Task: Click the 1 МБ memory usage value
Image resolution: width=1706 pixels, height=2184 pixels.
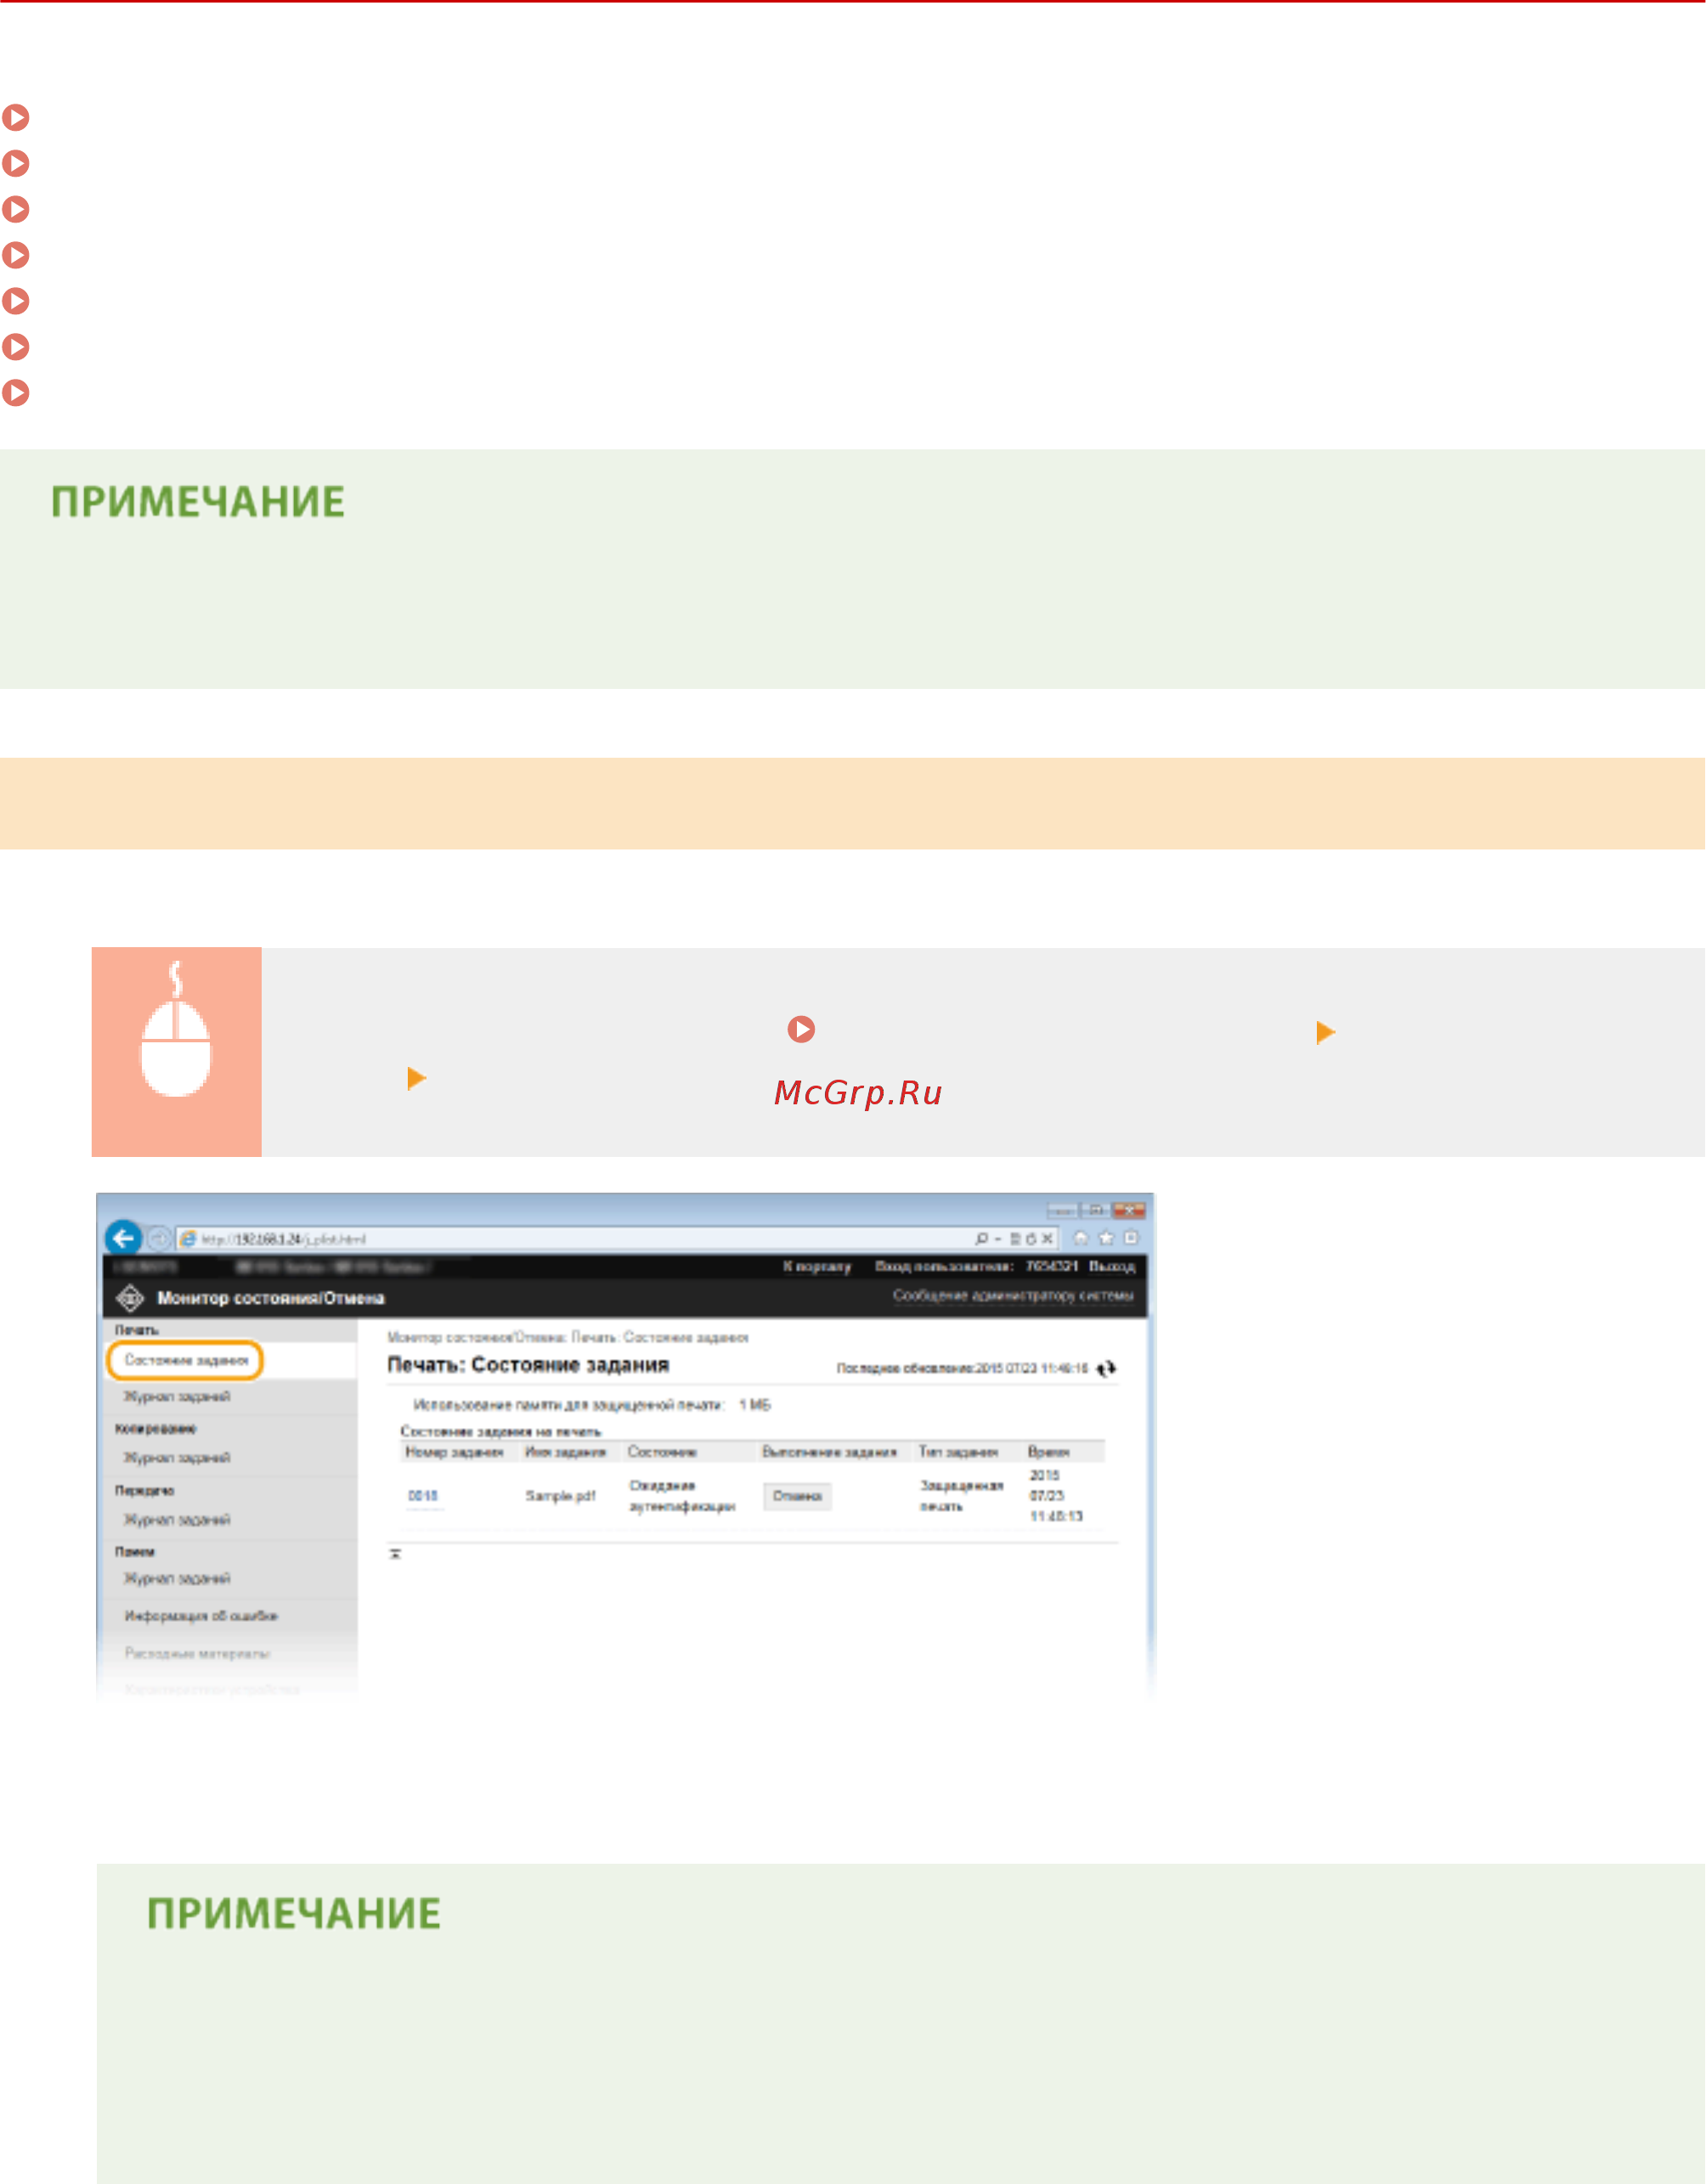Action: 755,1405
